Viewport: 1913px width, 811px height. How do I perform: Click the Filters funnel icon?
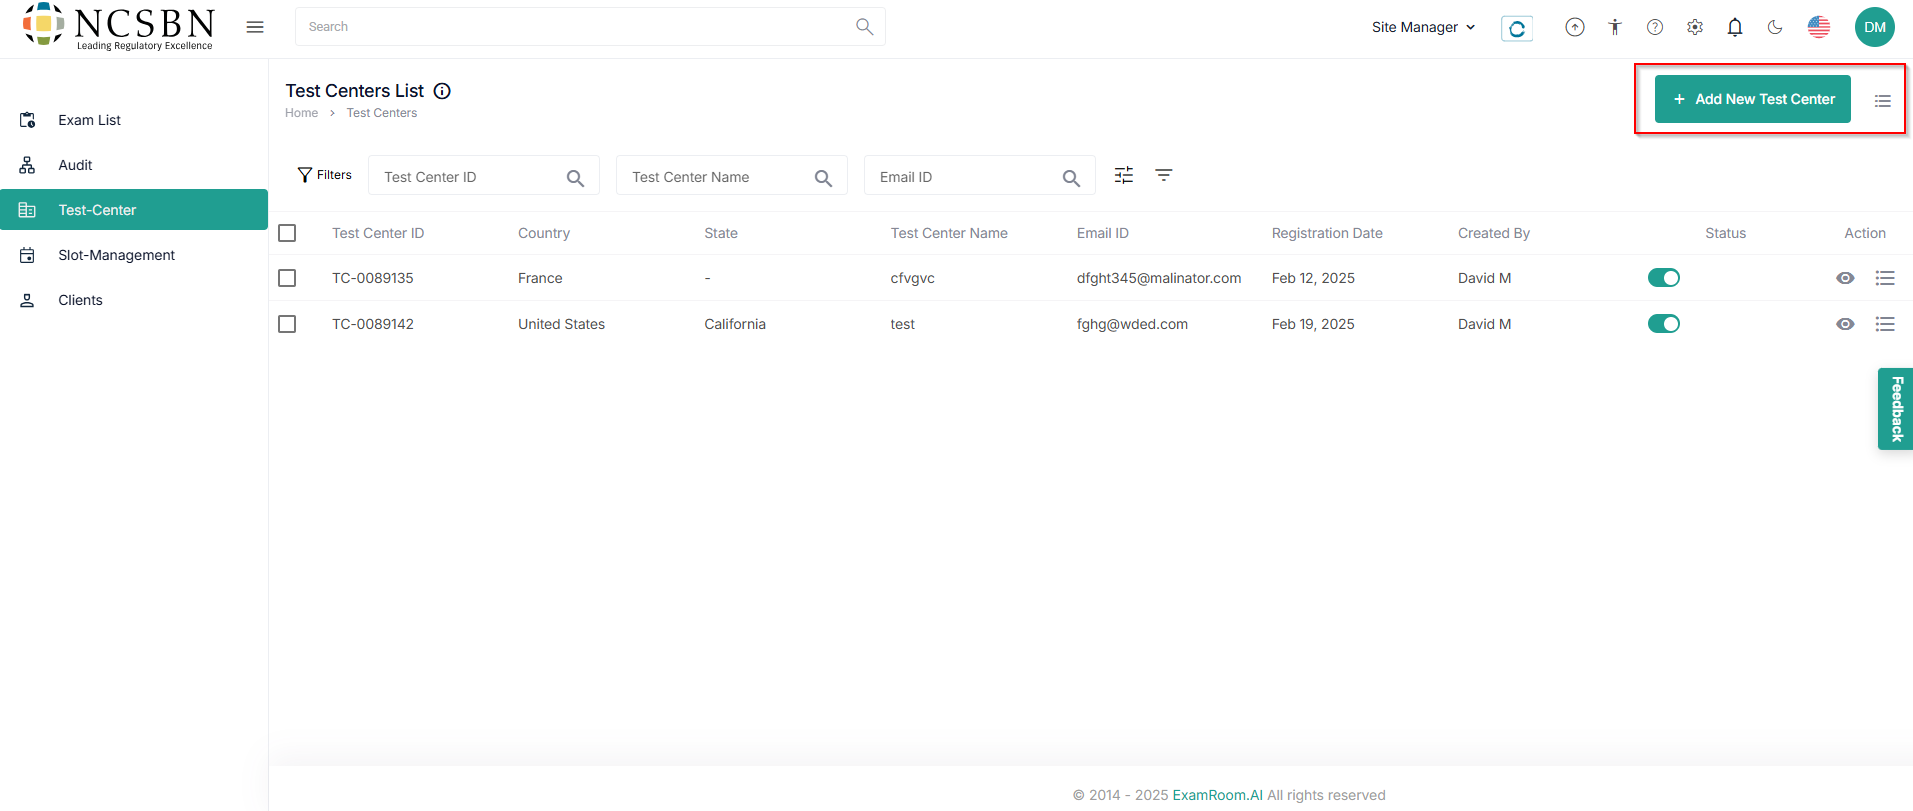click(305, 175)
